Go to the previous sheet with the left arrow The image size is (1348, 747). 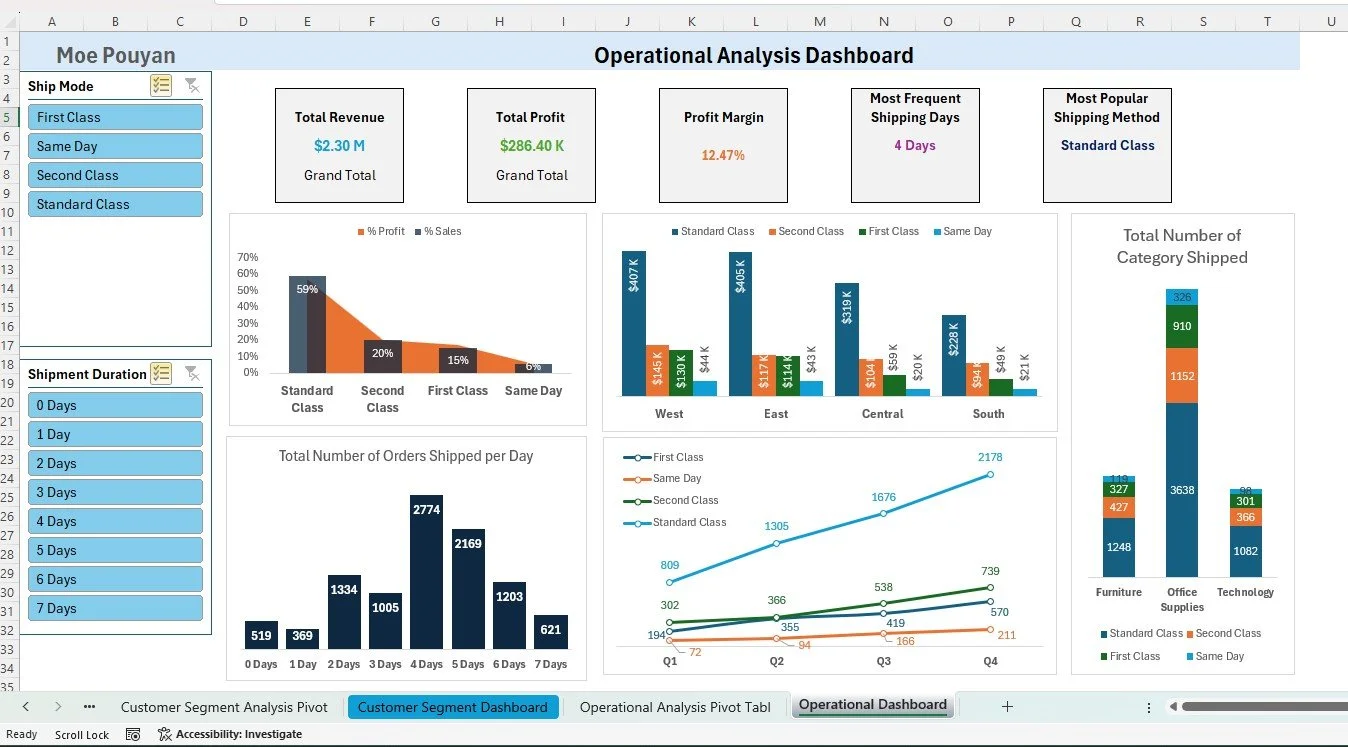[27, 707]
